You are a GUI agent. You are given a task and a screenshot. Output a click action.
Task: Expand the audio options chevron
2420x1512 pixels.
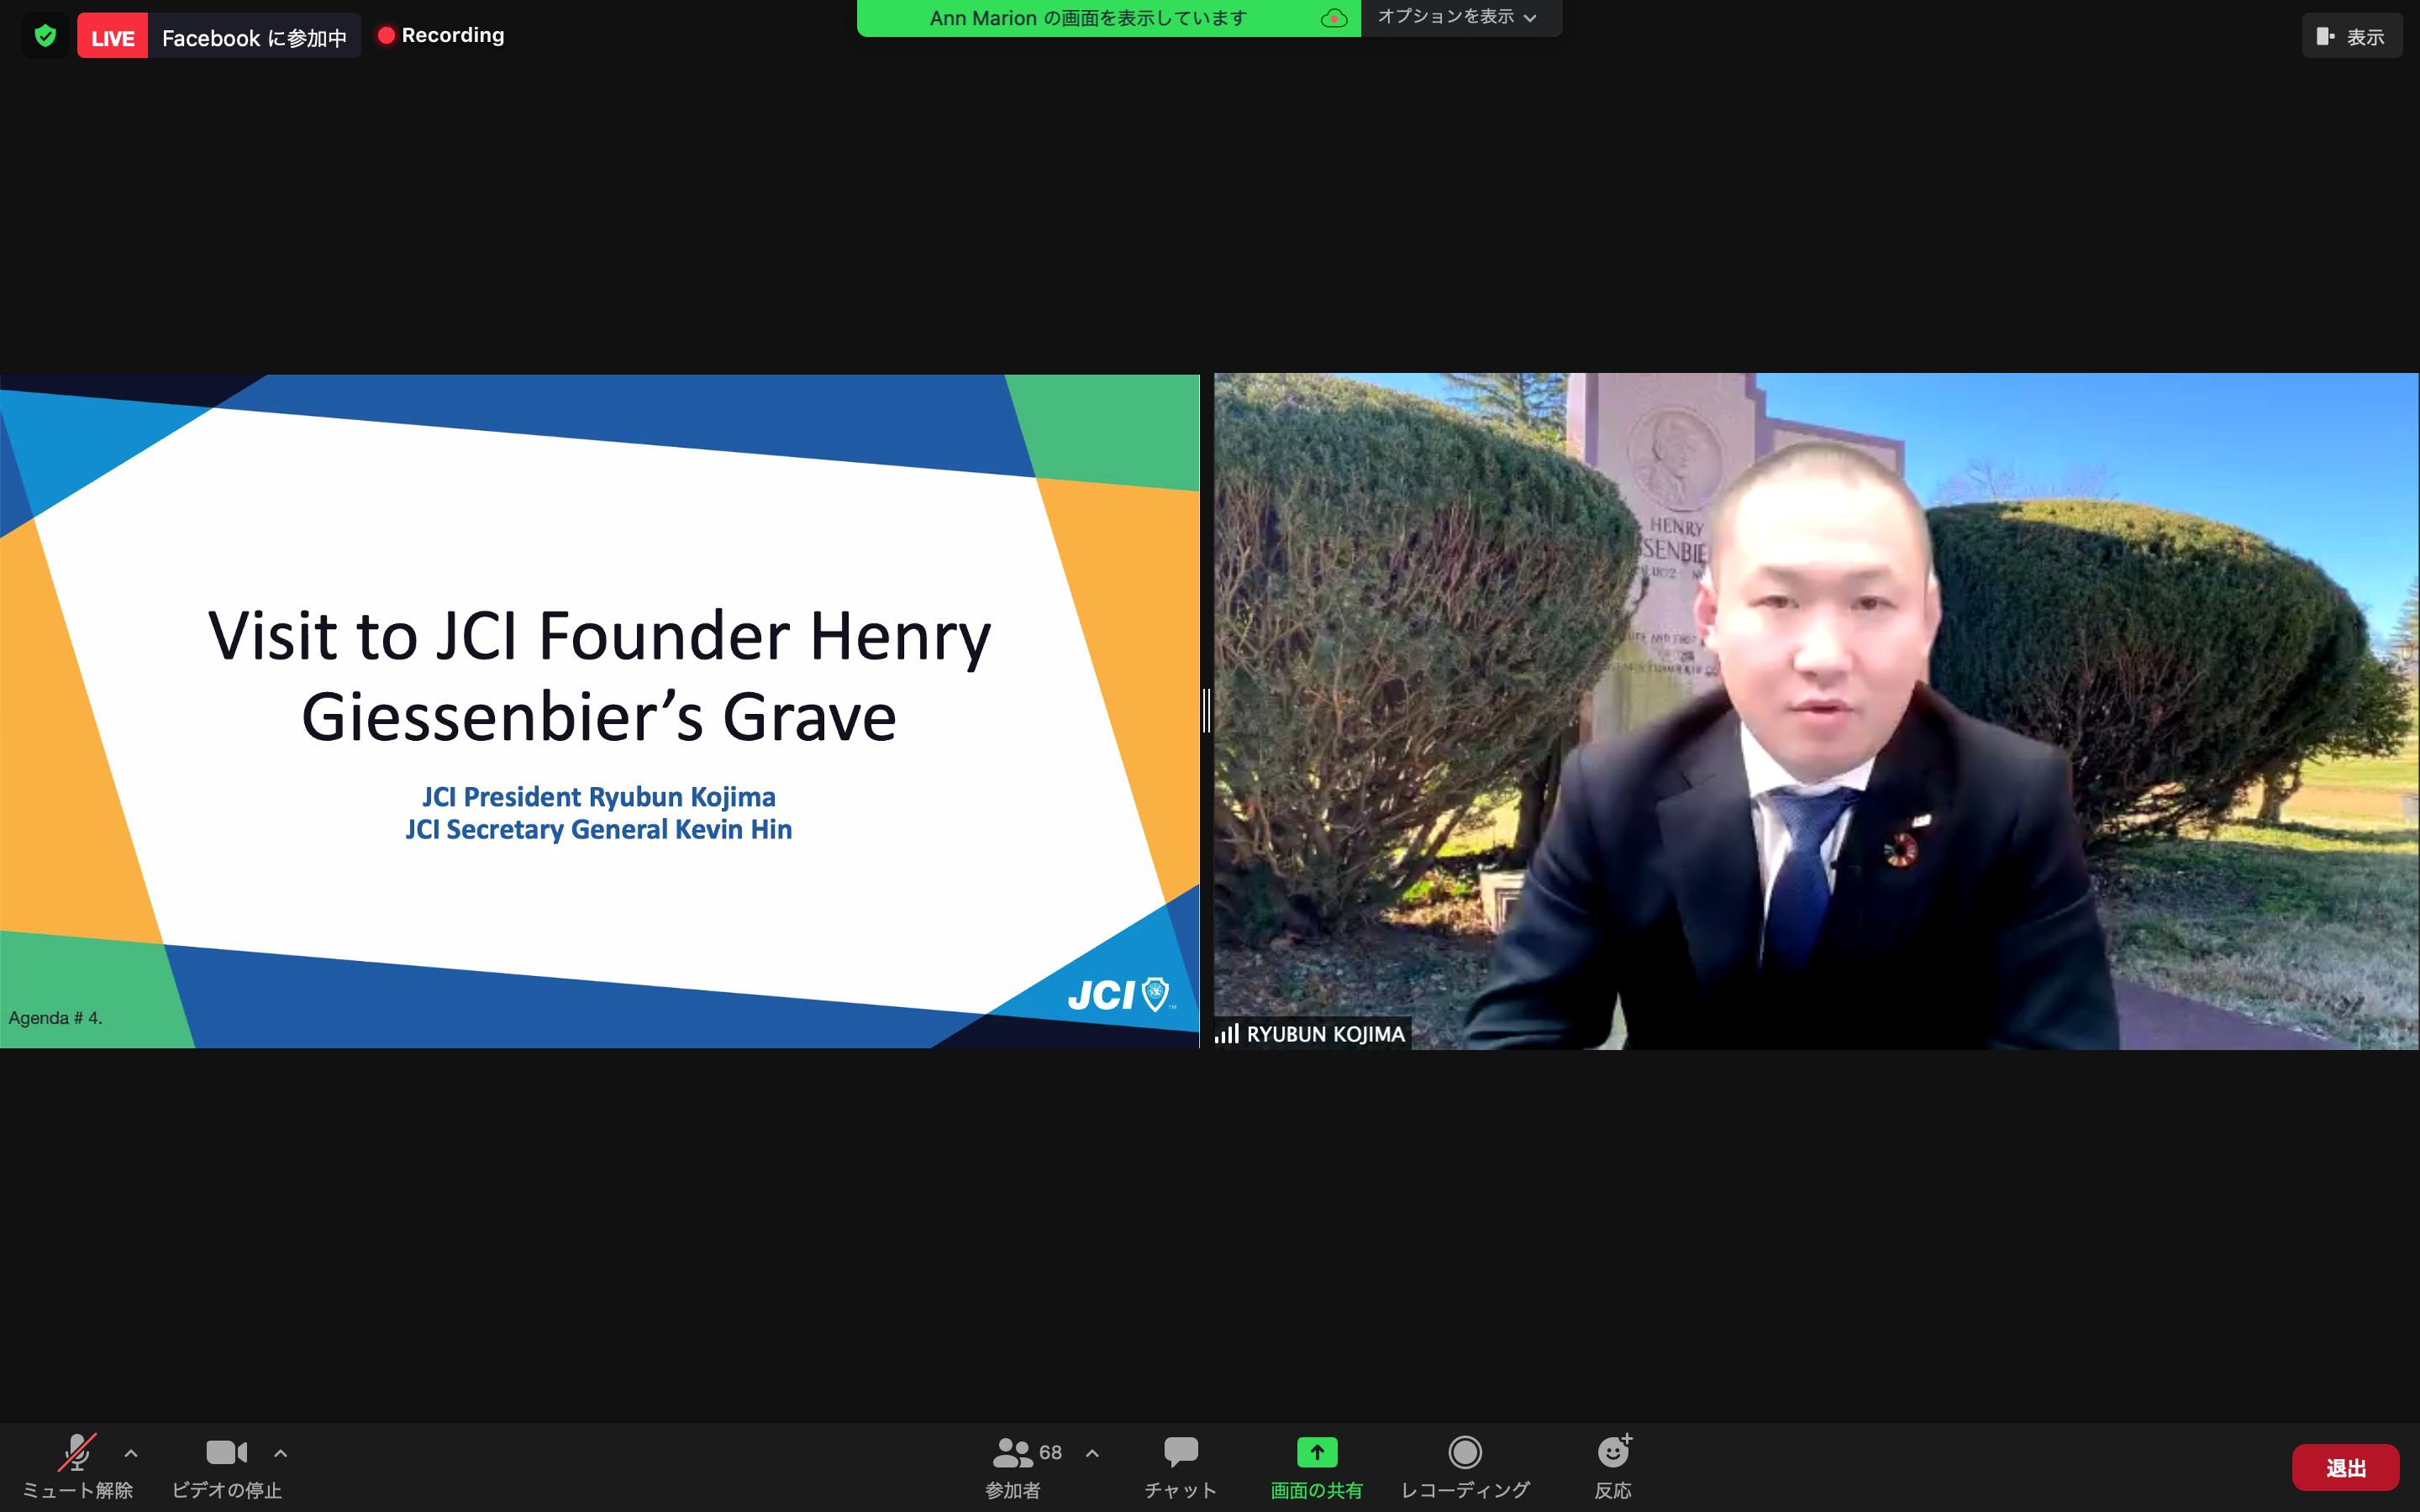[131, 1453]
